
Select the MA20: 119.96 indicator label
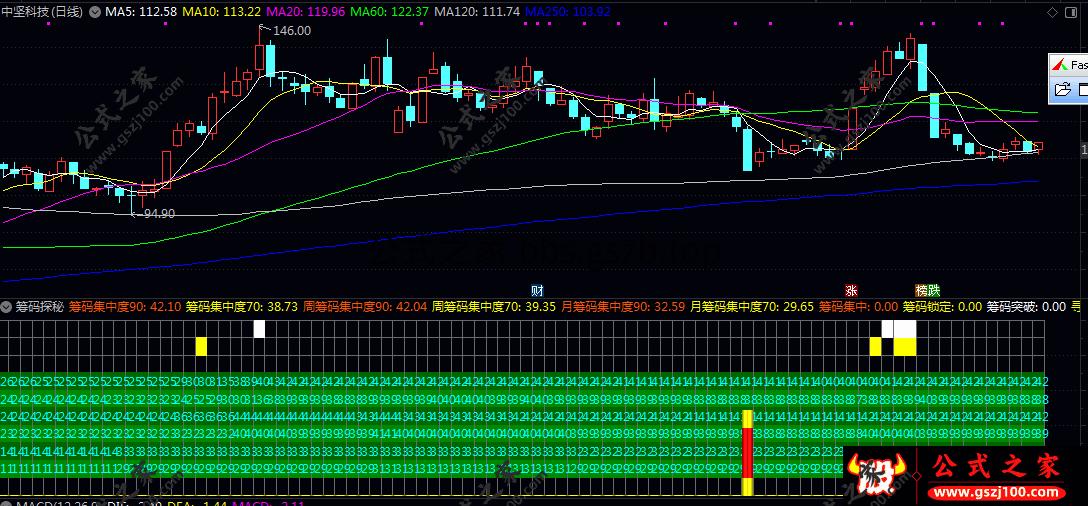coord(305,12)
